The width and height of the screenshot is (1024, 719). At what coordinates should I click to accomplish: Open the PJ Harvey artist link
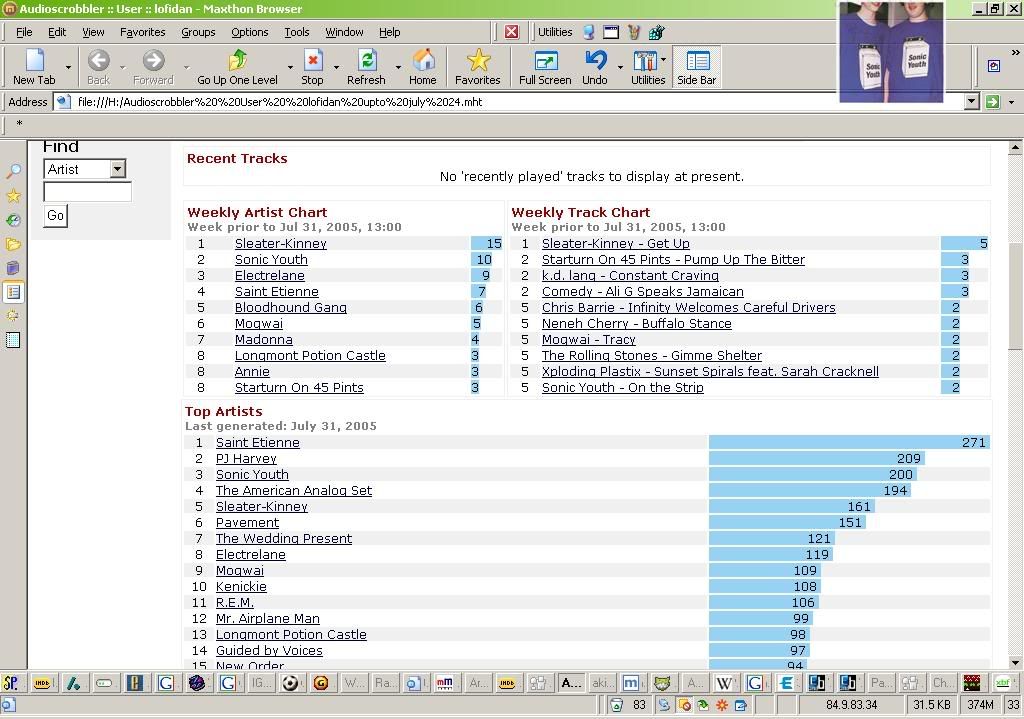246,459
